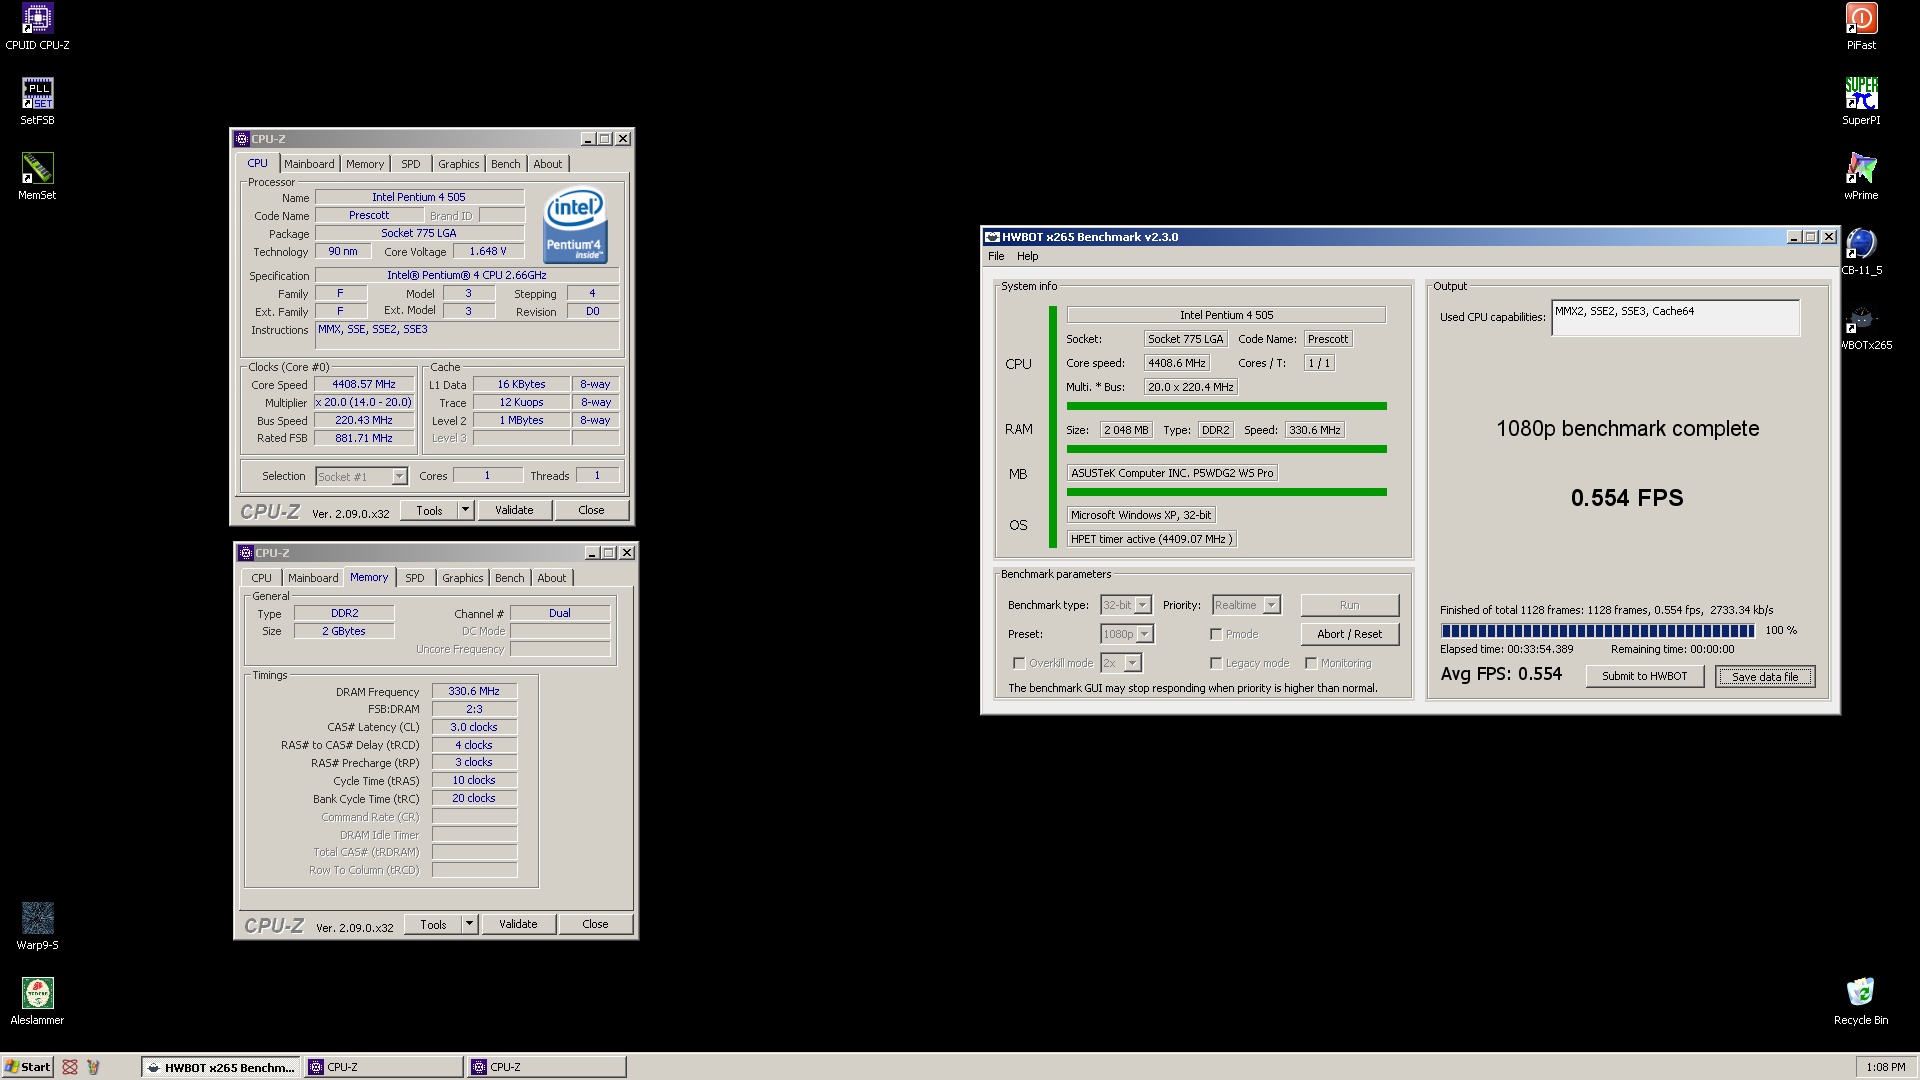Screen dimensions: 1920x1080
Task: Switch to Bench tab in bottom CPU-Z
Action: 509,578
